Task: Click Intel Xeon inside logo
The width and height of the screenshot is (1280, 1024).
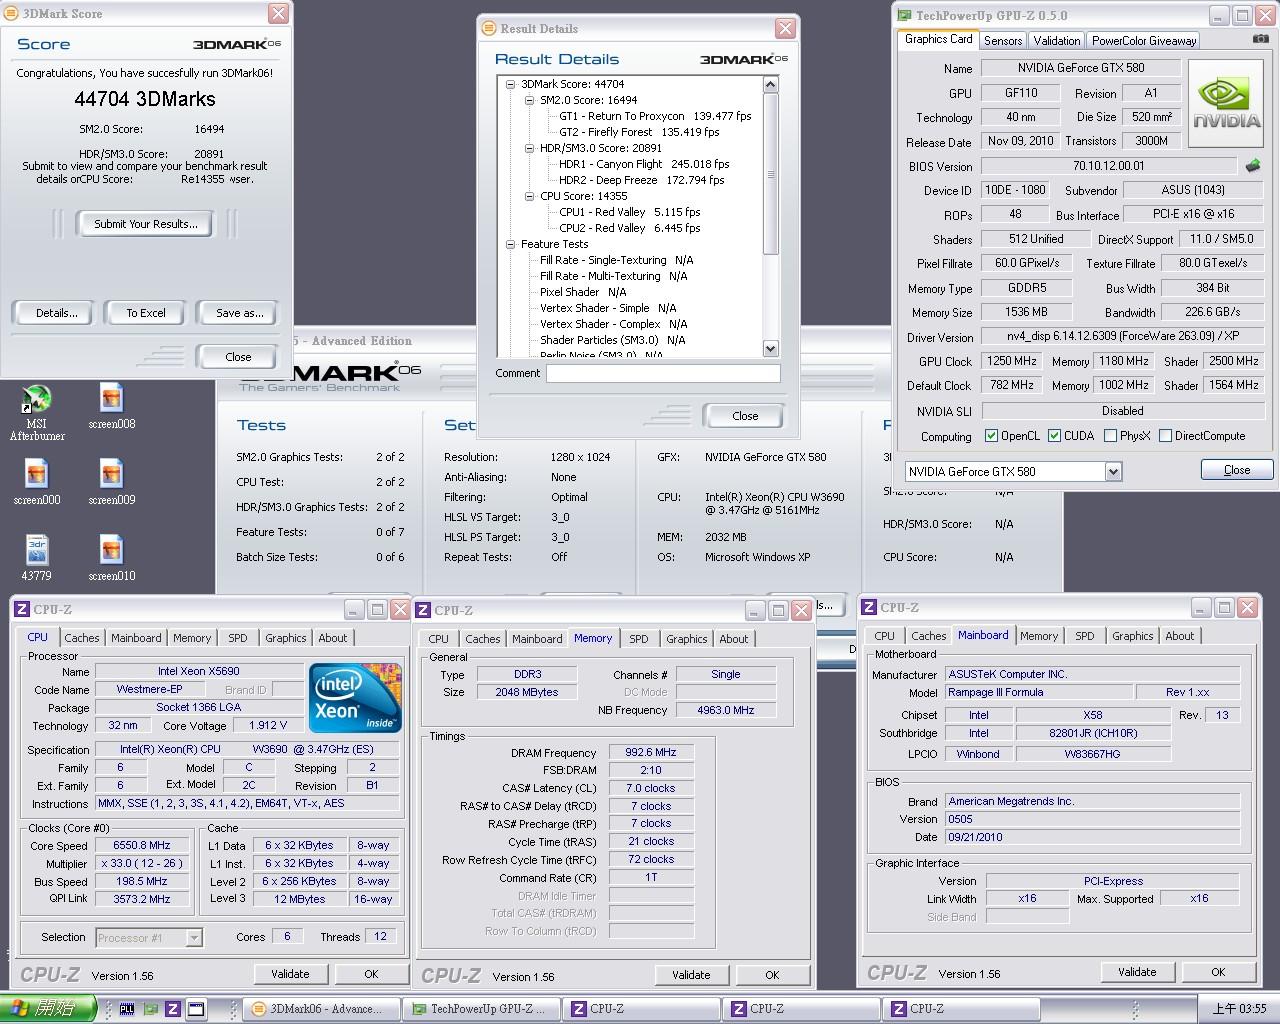Action: coord(355,697)
